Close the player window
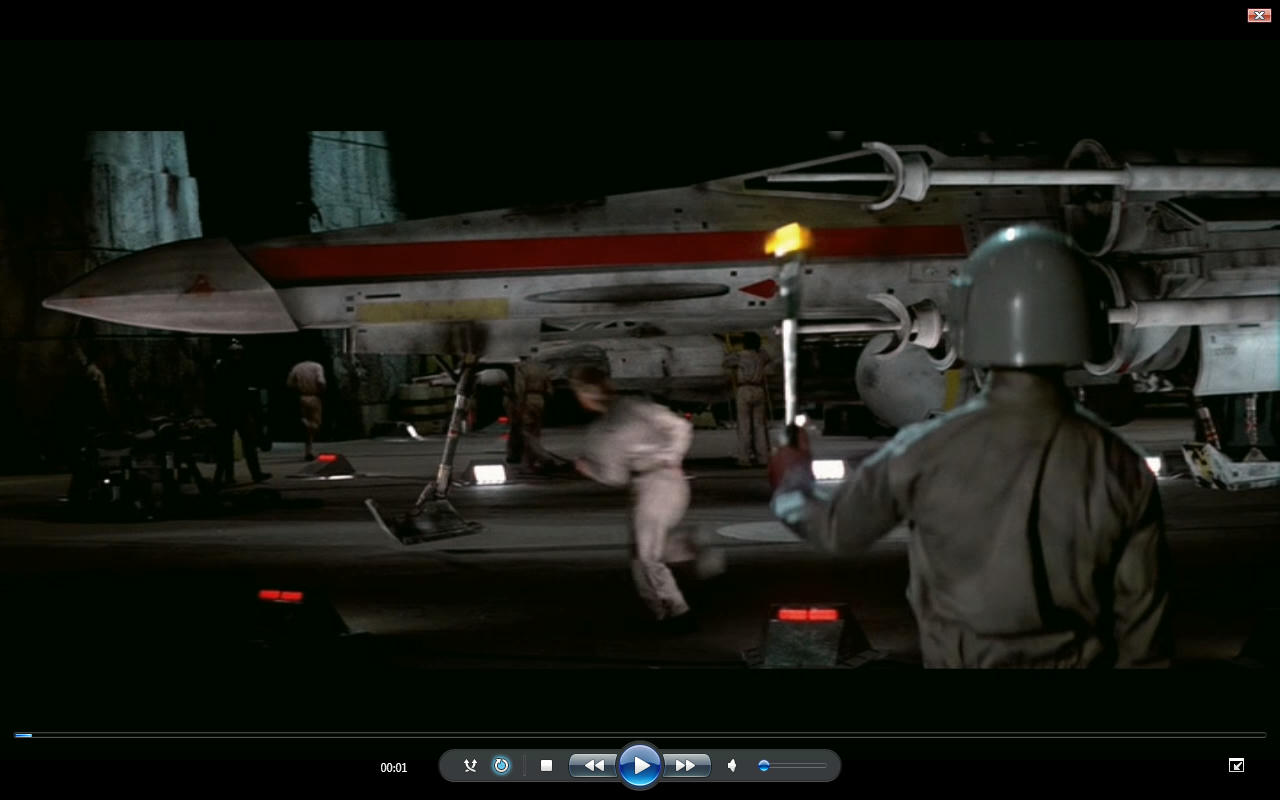 pyautogui.click(x=1259, y=15)
